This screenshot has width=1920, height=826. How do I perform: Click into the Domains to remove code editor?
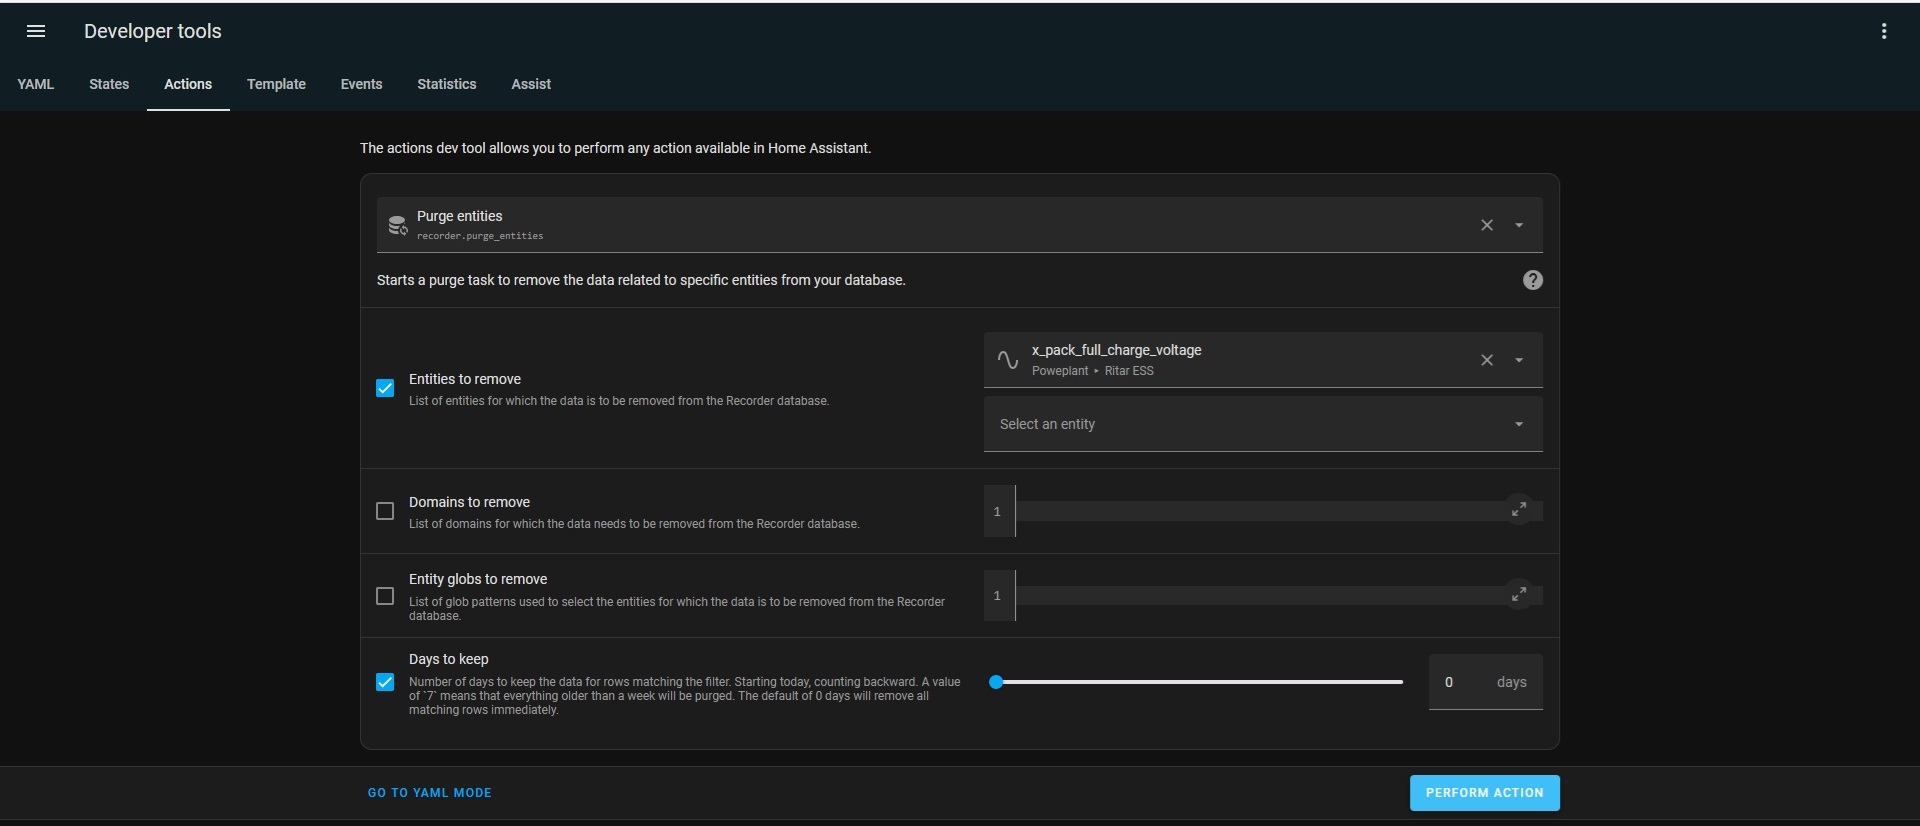(1263, 511)
